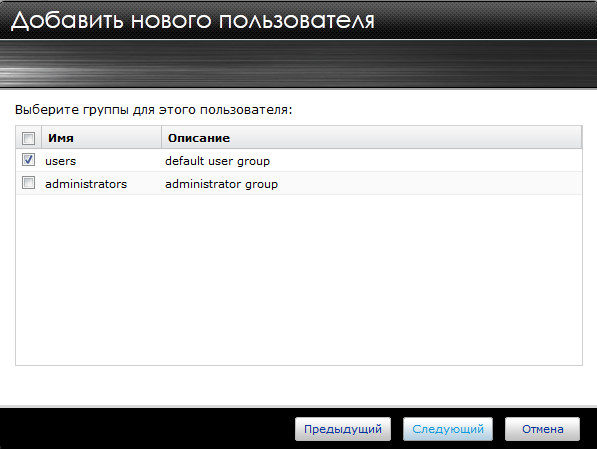Image resolution: width=597 pixels, height=449 pixels.
Task: Select the users group name
Action: coord(61,161)
